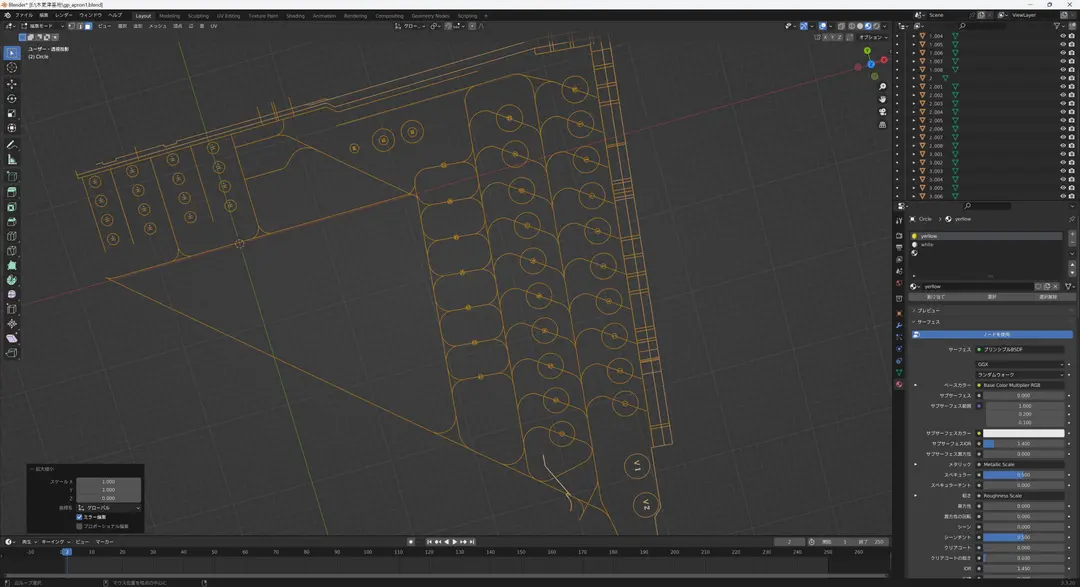Select the Bevel tool

[12, 221]
